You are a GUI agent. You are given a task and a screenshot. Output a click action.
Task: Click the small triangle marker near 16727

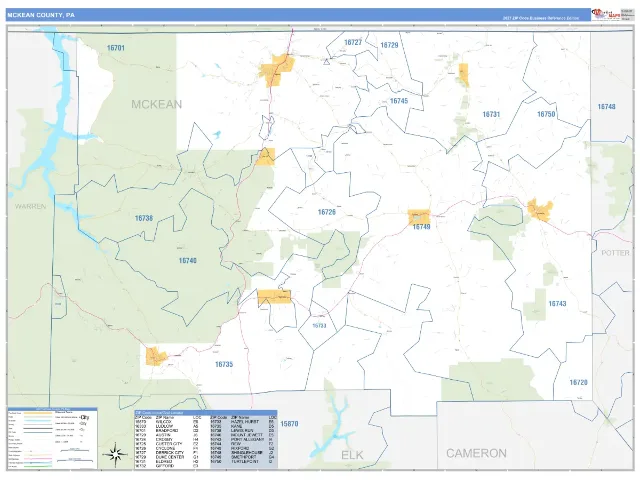tap(327, 62)
